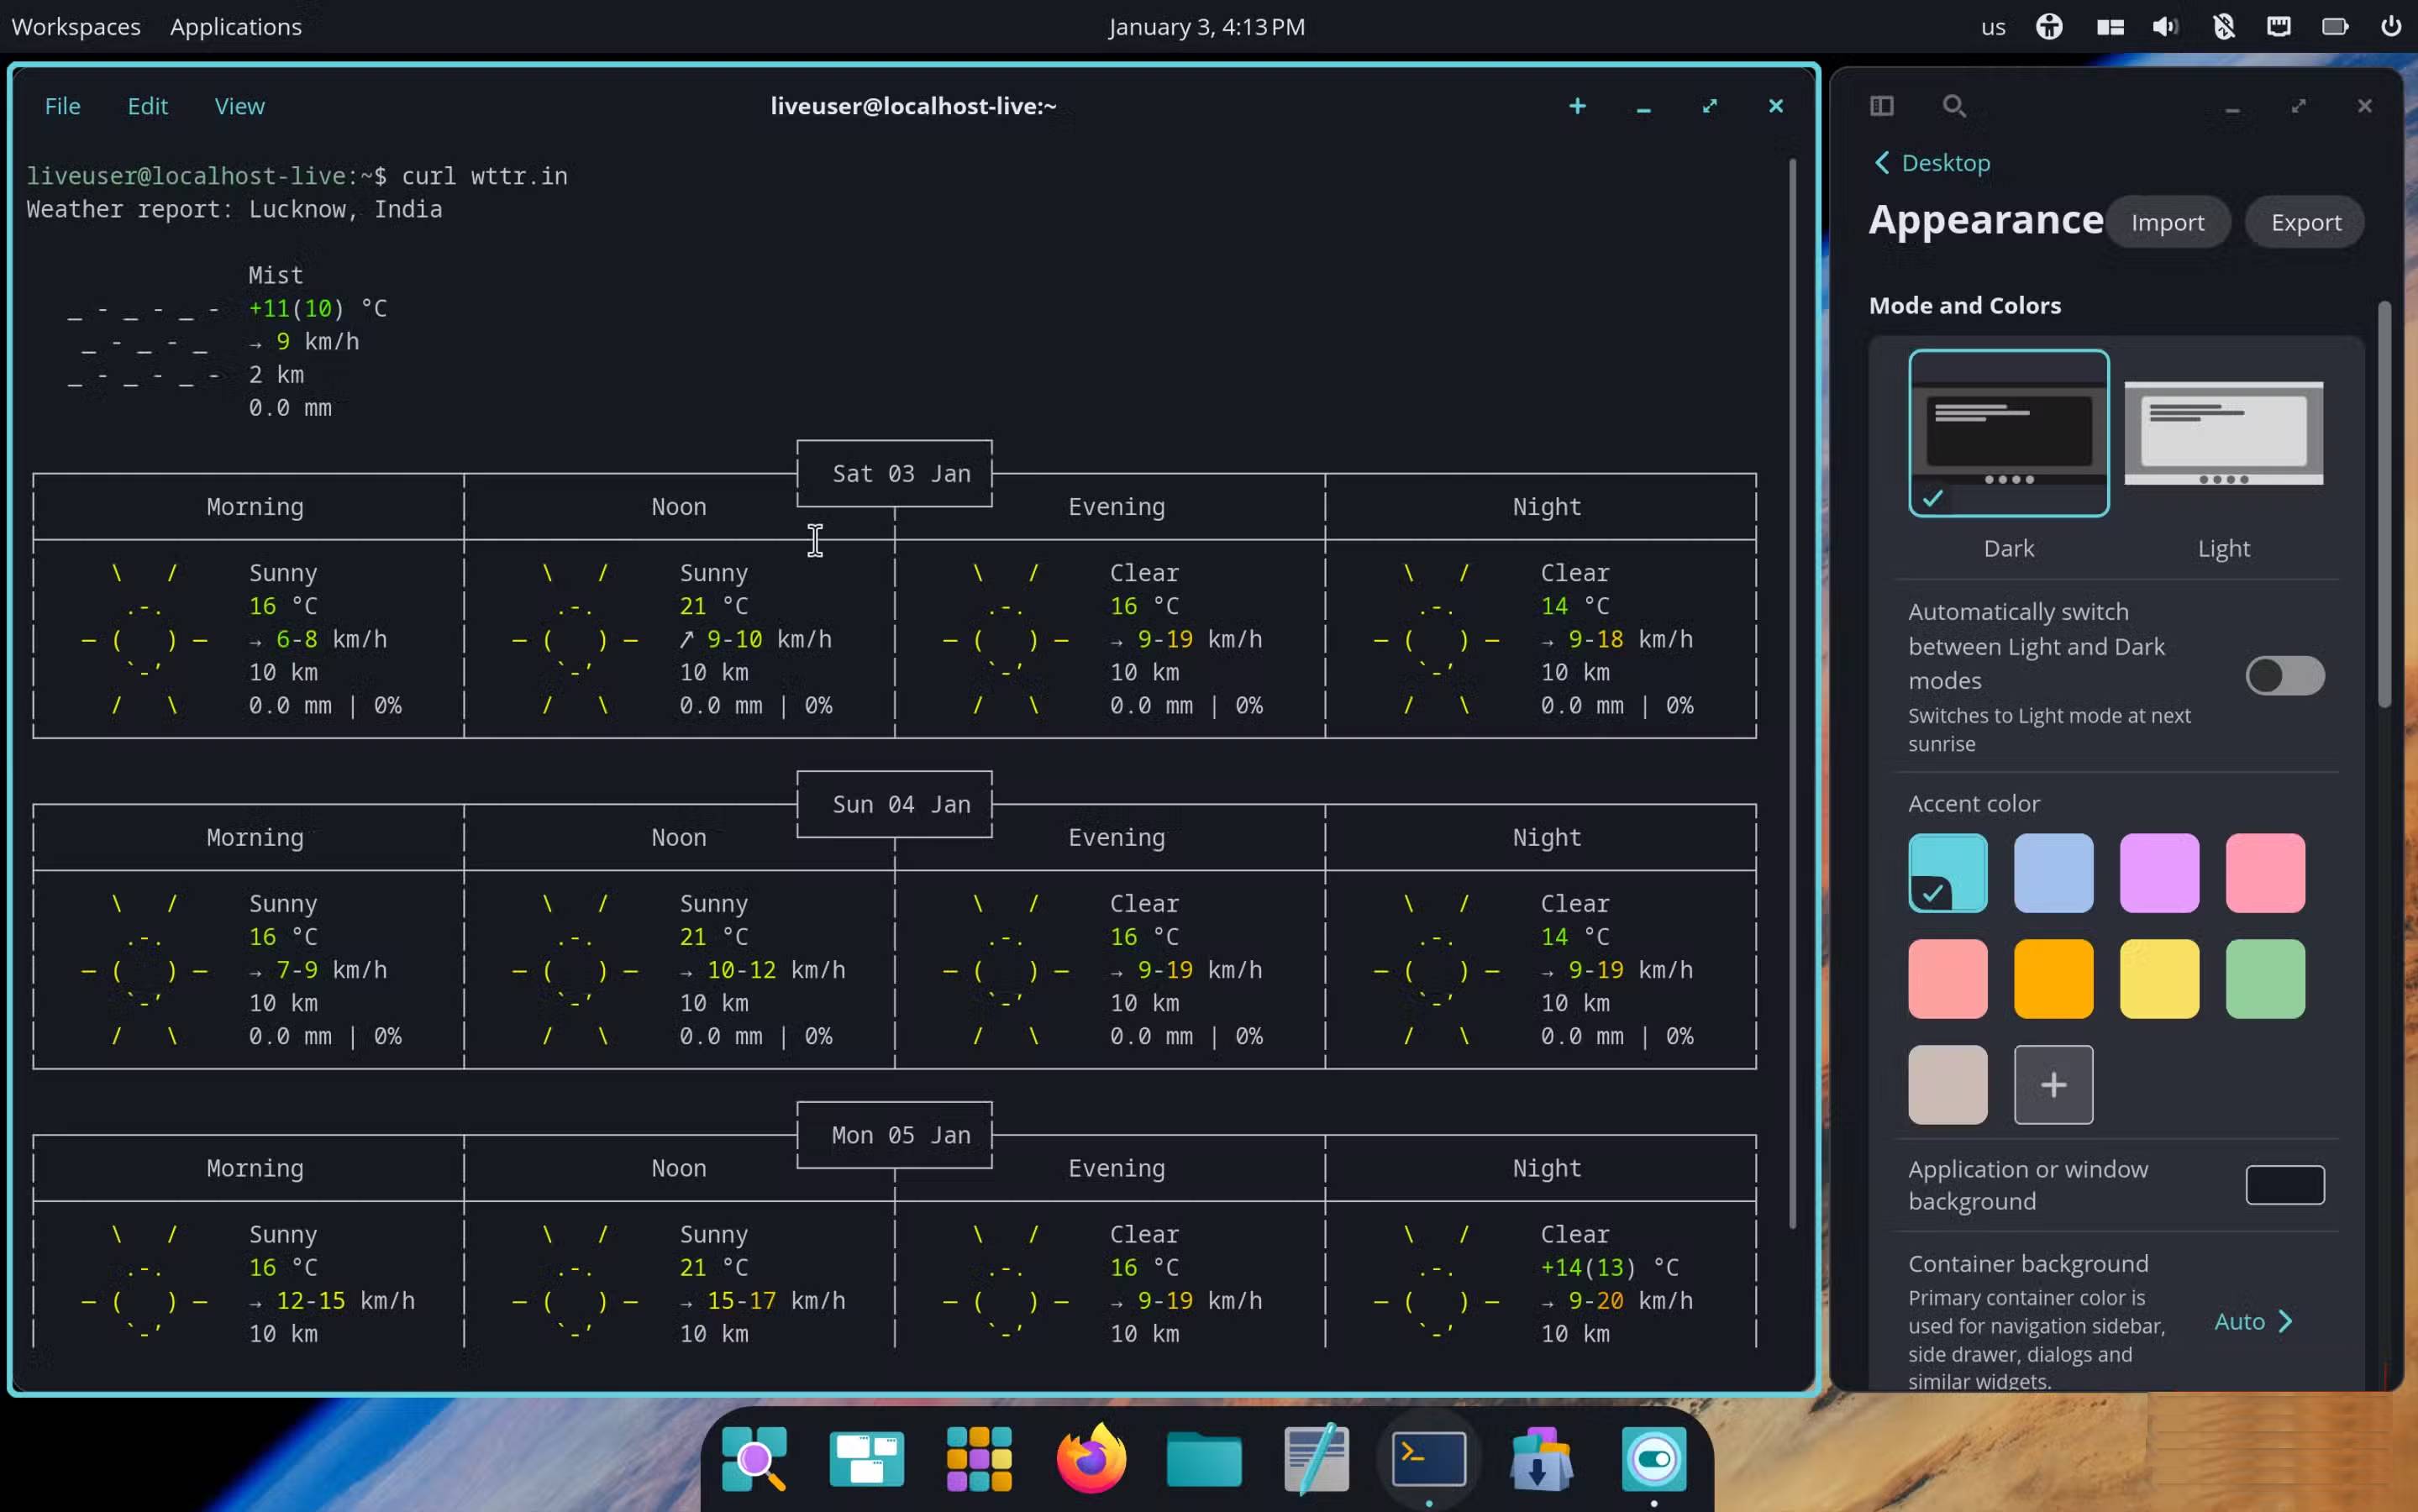The width and height of the screenshot is (2418, 1512).
Task: Click the Export button in Appearance
Action: [2305, 221]
